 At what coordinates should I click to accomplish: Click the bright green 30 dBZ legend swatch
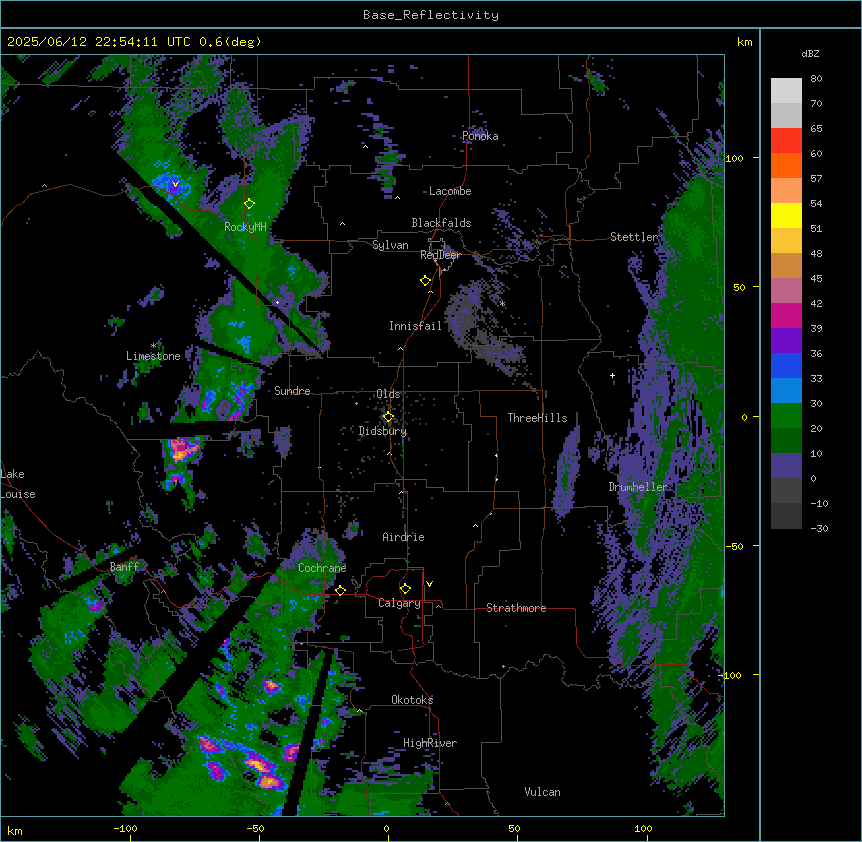click(786, 415)
